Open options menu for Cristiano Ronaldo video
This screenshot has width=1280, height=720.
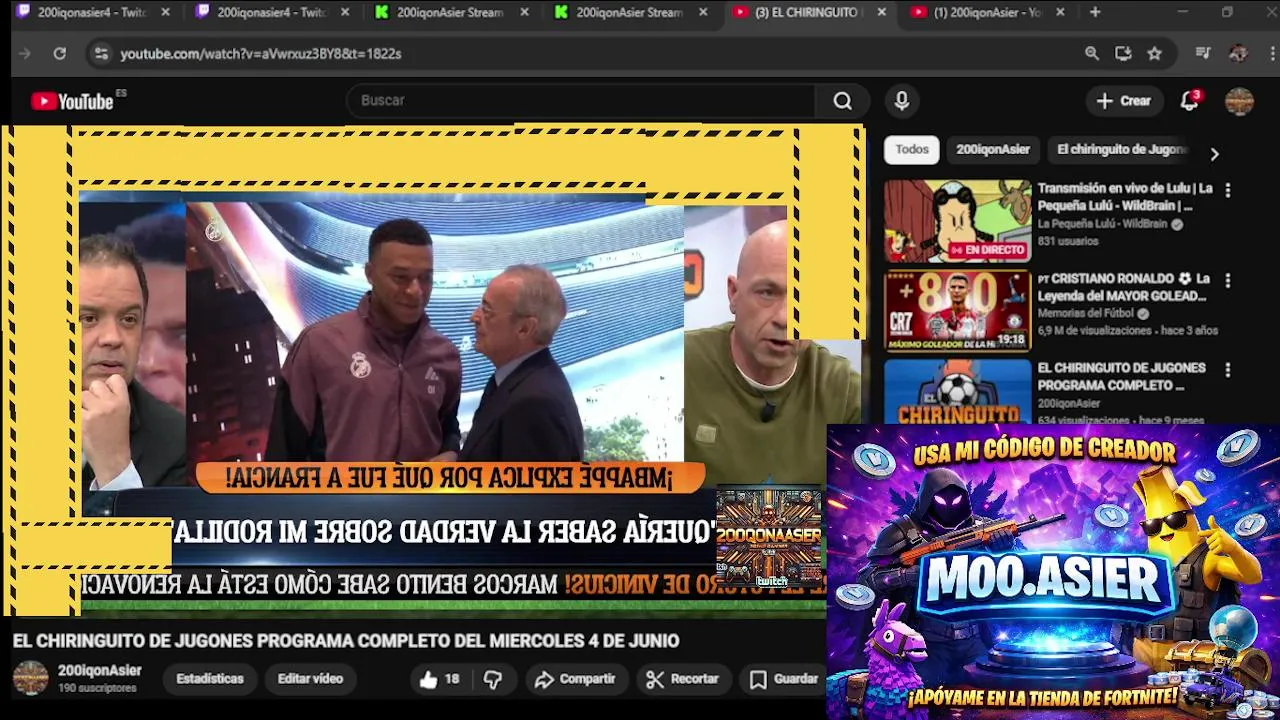pyautogui.click(x=1228, y=280)
